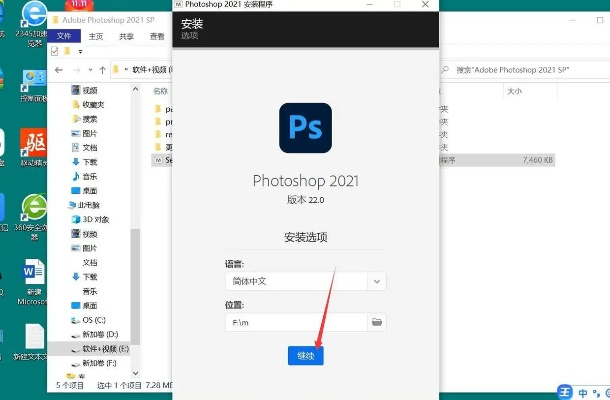Click the navigation pane scroll up arrow

tap(135, 89)
